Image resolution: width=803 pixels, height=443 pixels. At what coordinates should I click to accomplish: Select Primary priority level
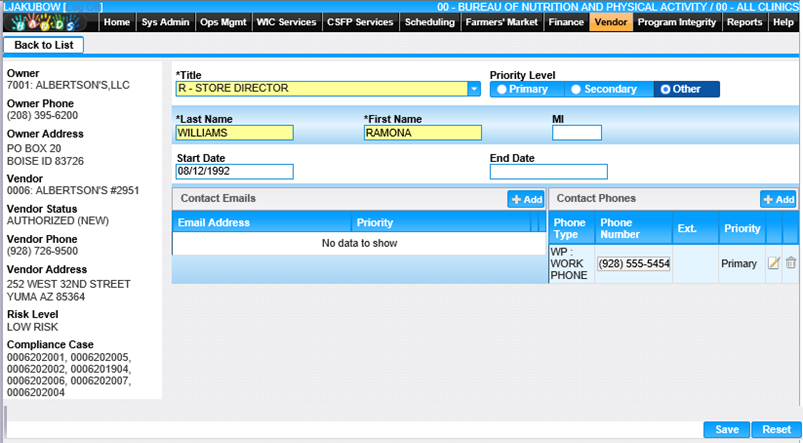pyautogui.click(x=526, y=89)
